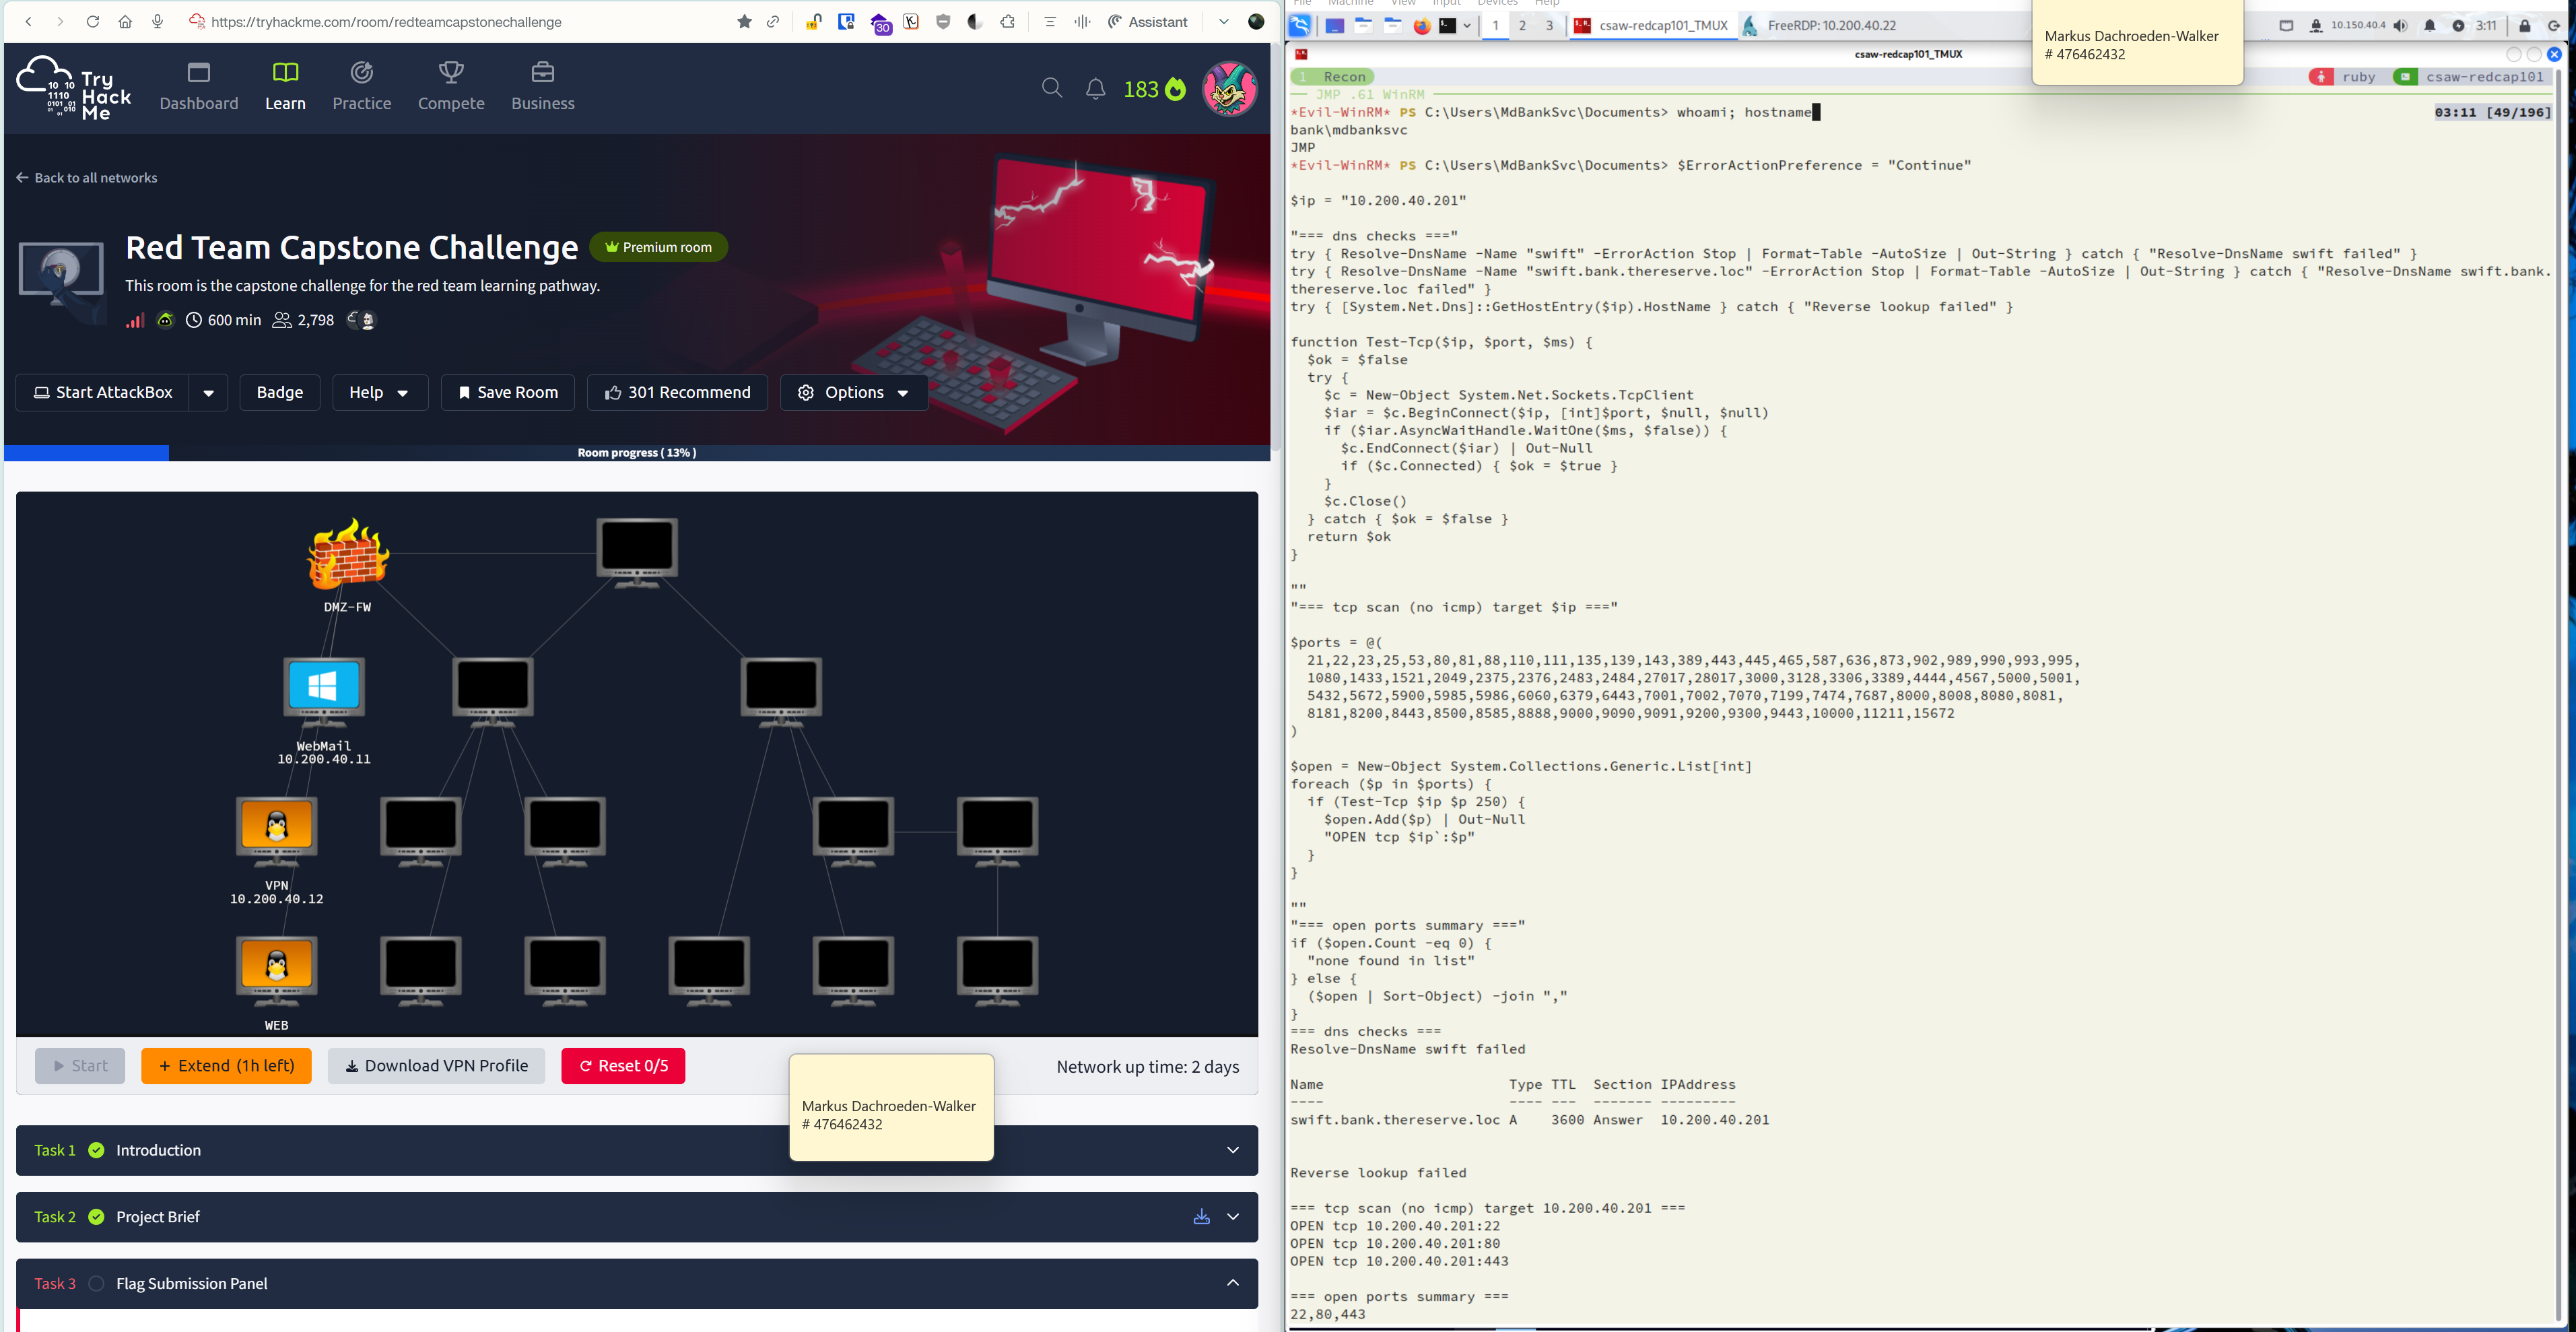Open the Options dropdown

click(x=853, y=393)
